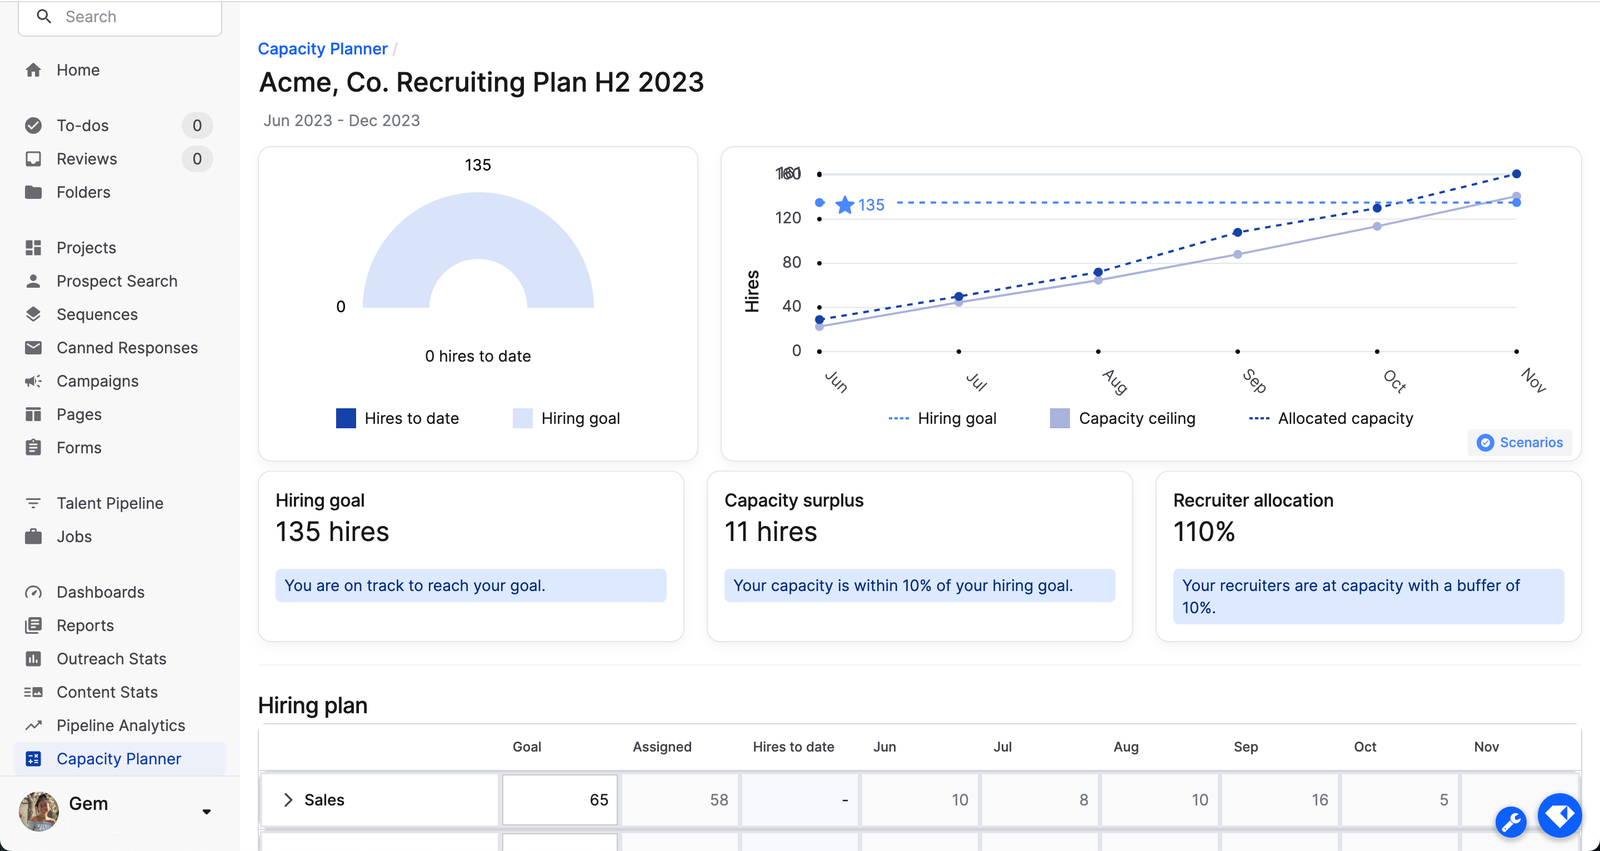Open the Gem account dropdown arrow
The image size is (1600, 851).
[206, 812]
